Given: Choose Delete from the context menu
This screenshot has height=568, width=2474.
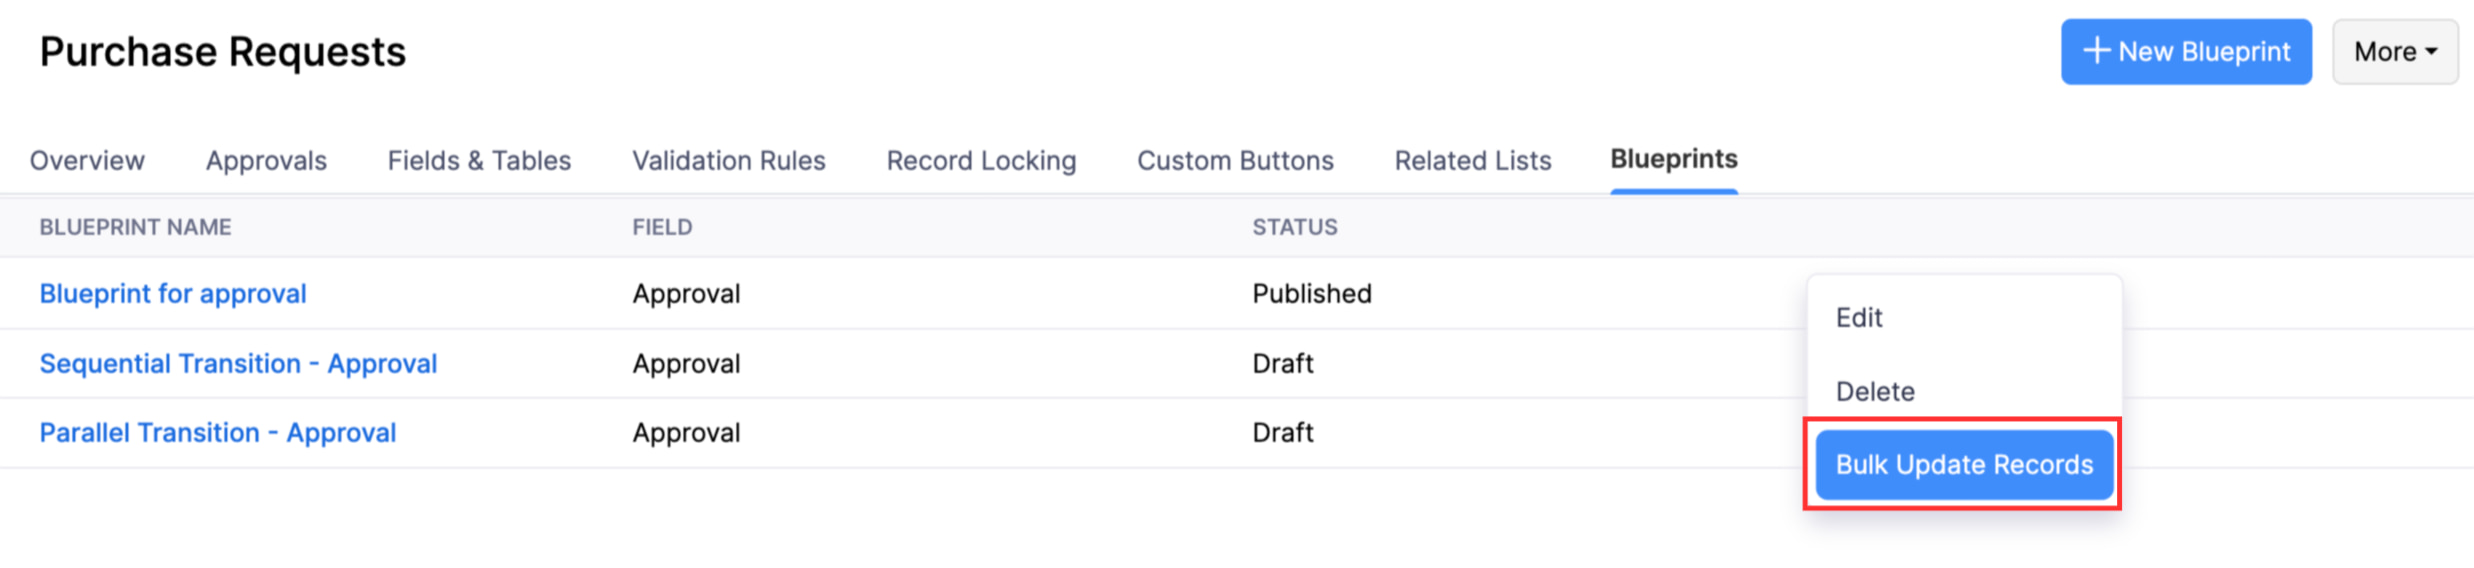Looking at the screenshot, I should pos(1875,392).
